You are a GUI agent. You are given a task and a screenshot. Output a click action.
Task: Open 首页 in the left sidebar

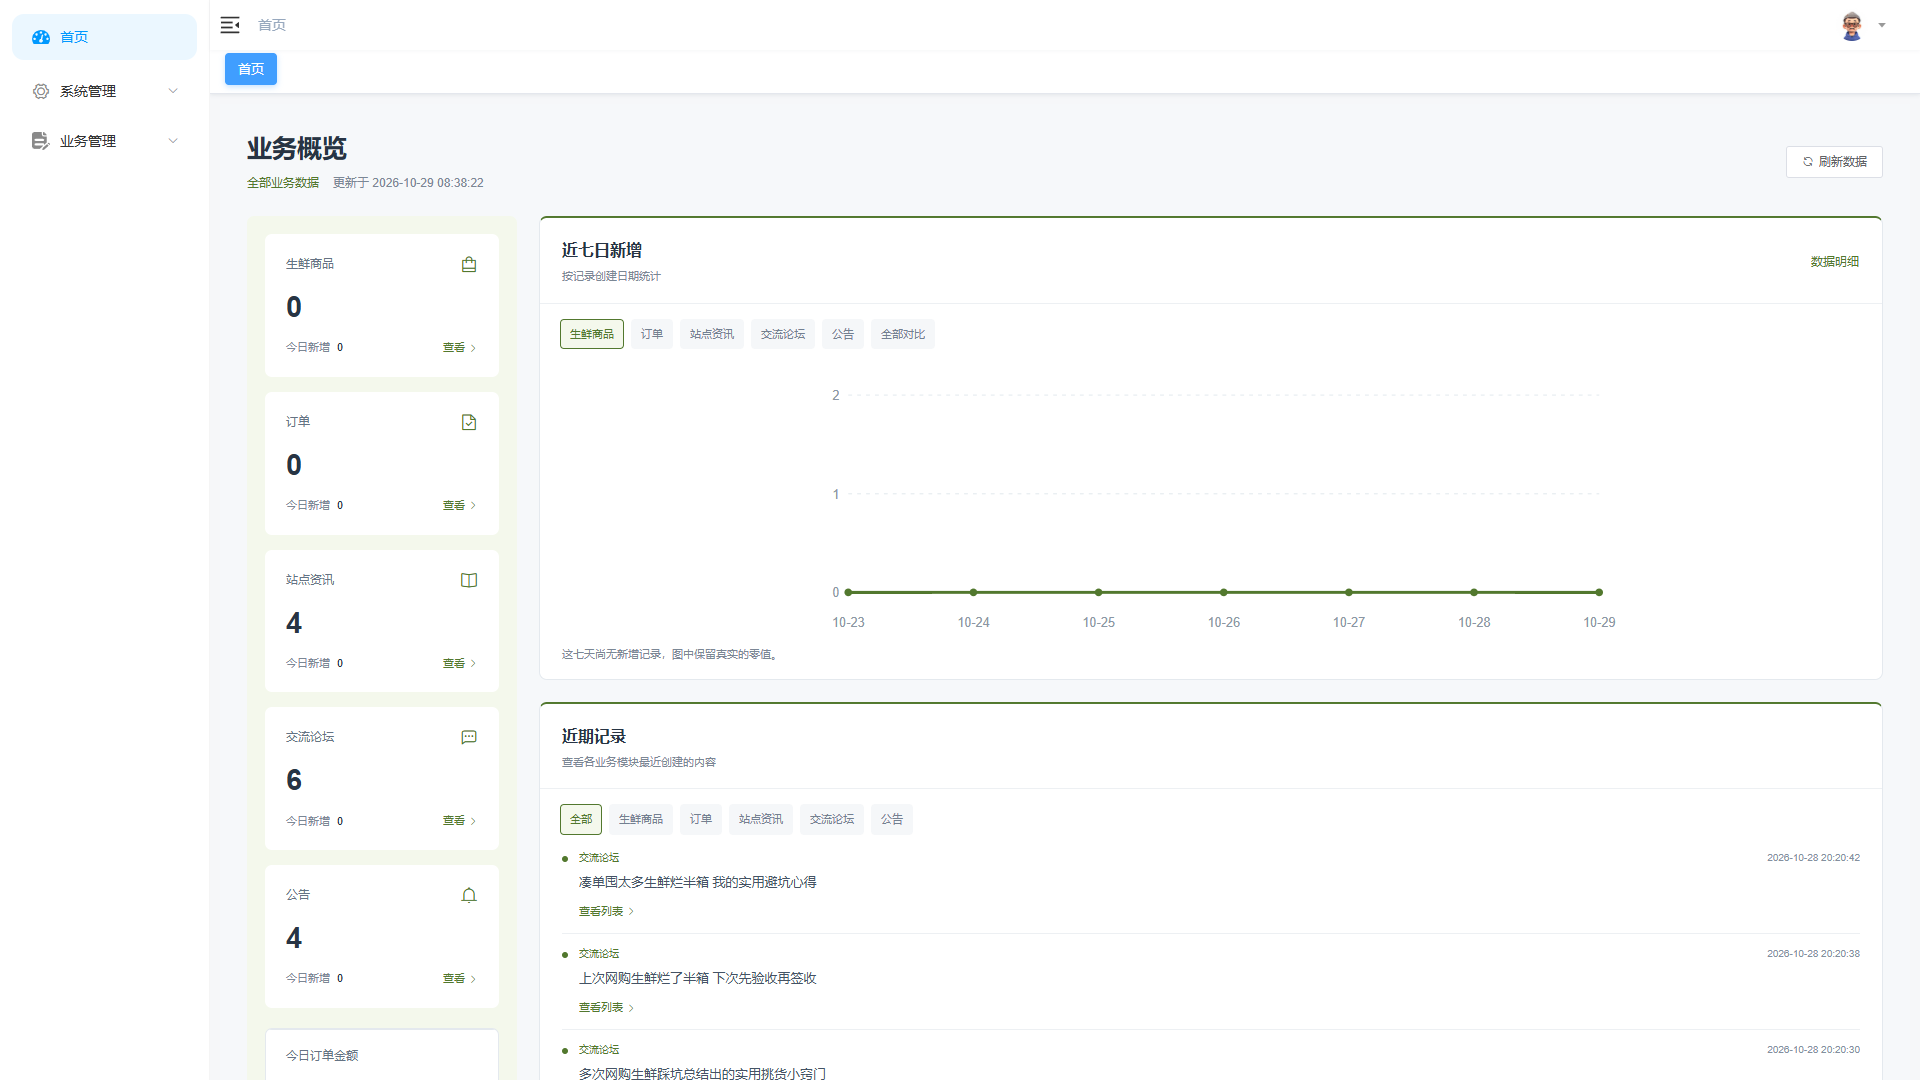coord(104,37)
